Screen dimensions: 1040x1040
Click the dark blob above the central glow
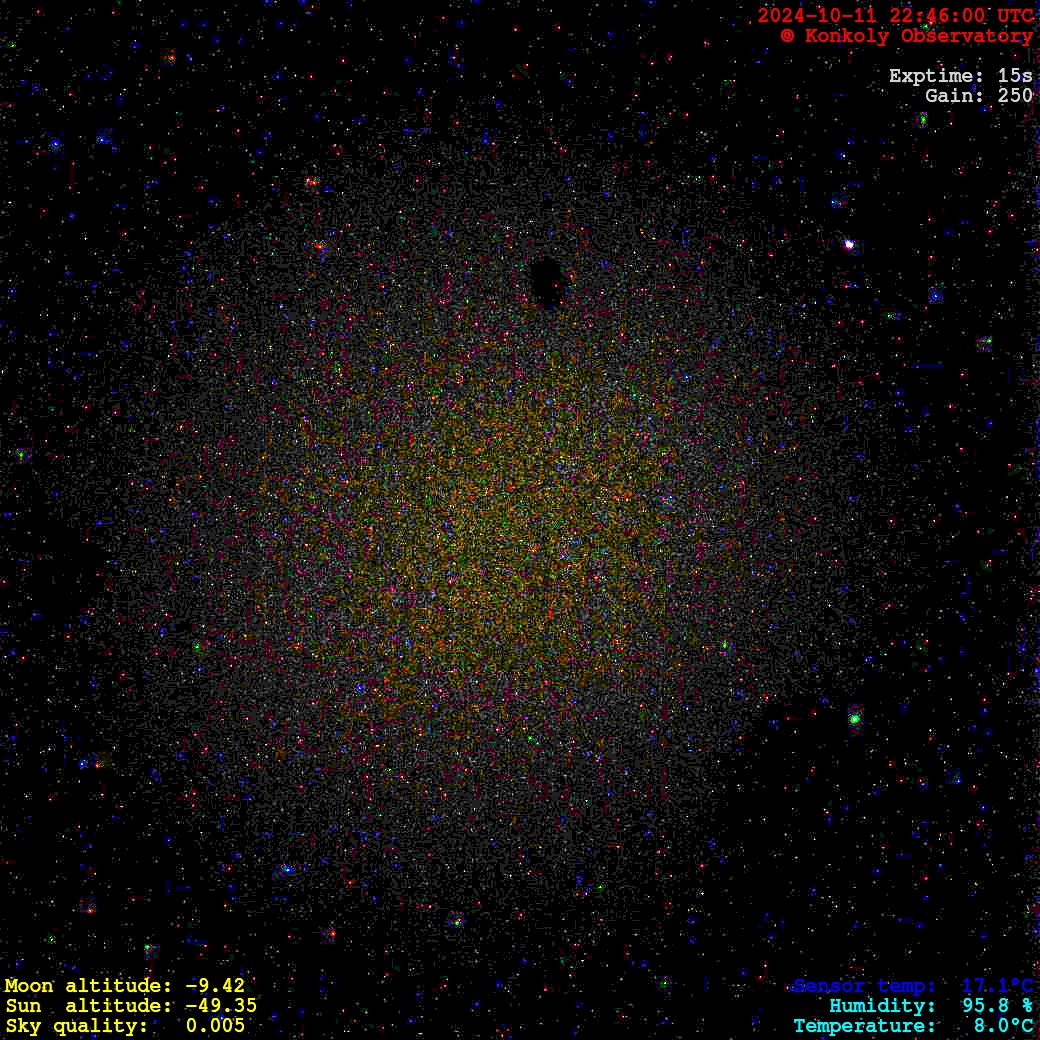point(546,280)
